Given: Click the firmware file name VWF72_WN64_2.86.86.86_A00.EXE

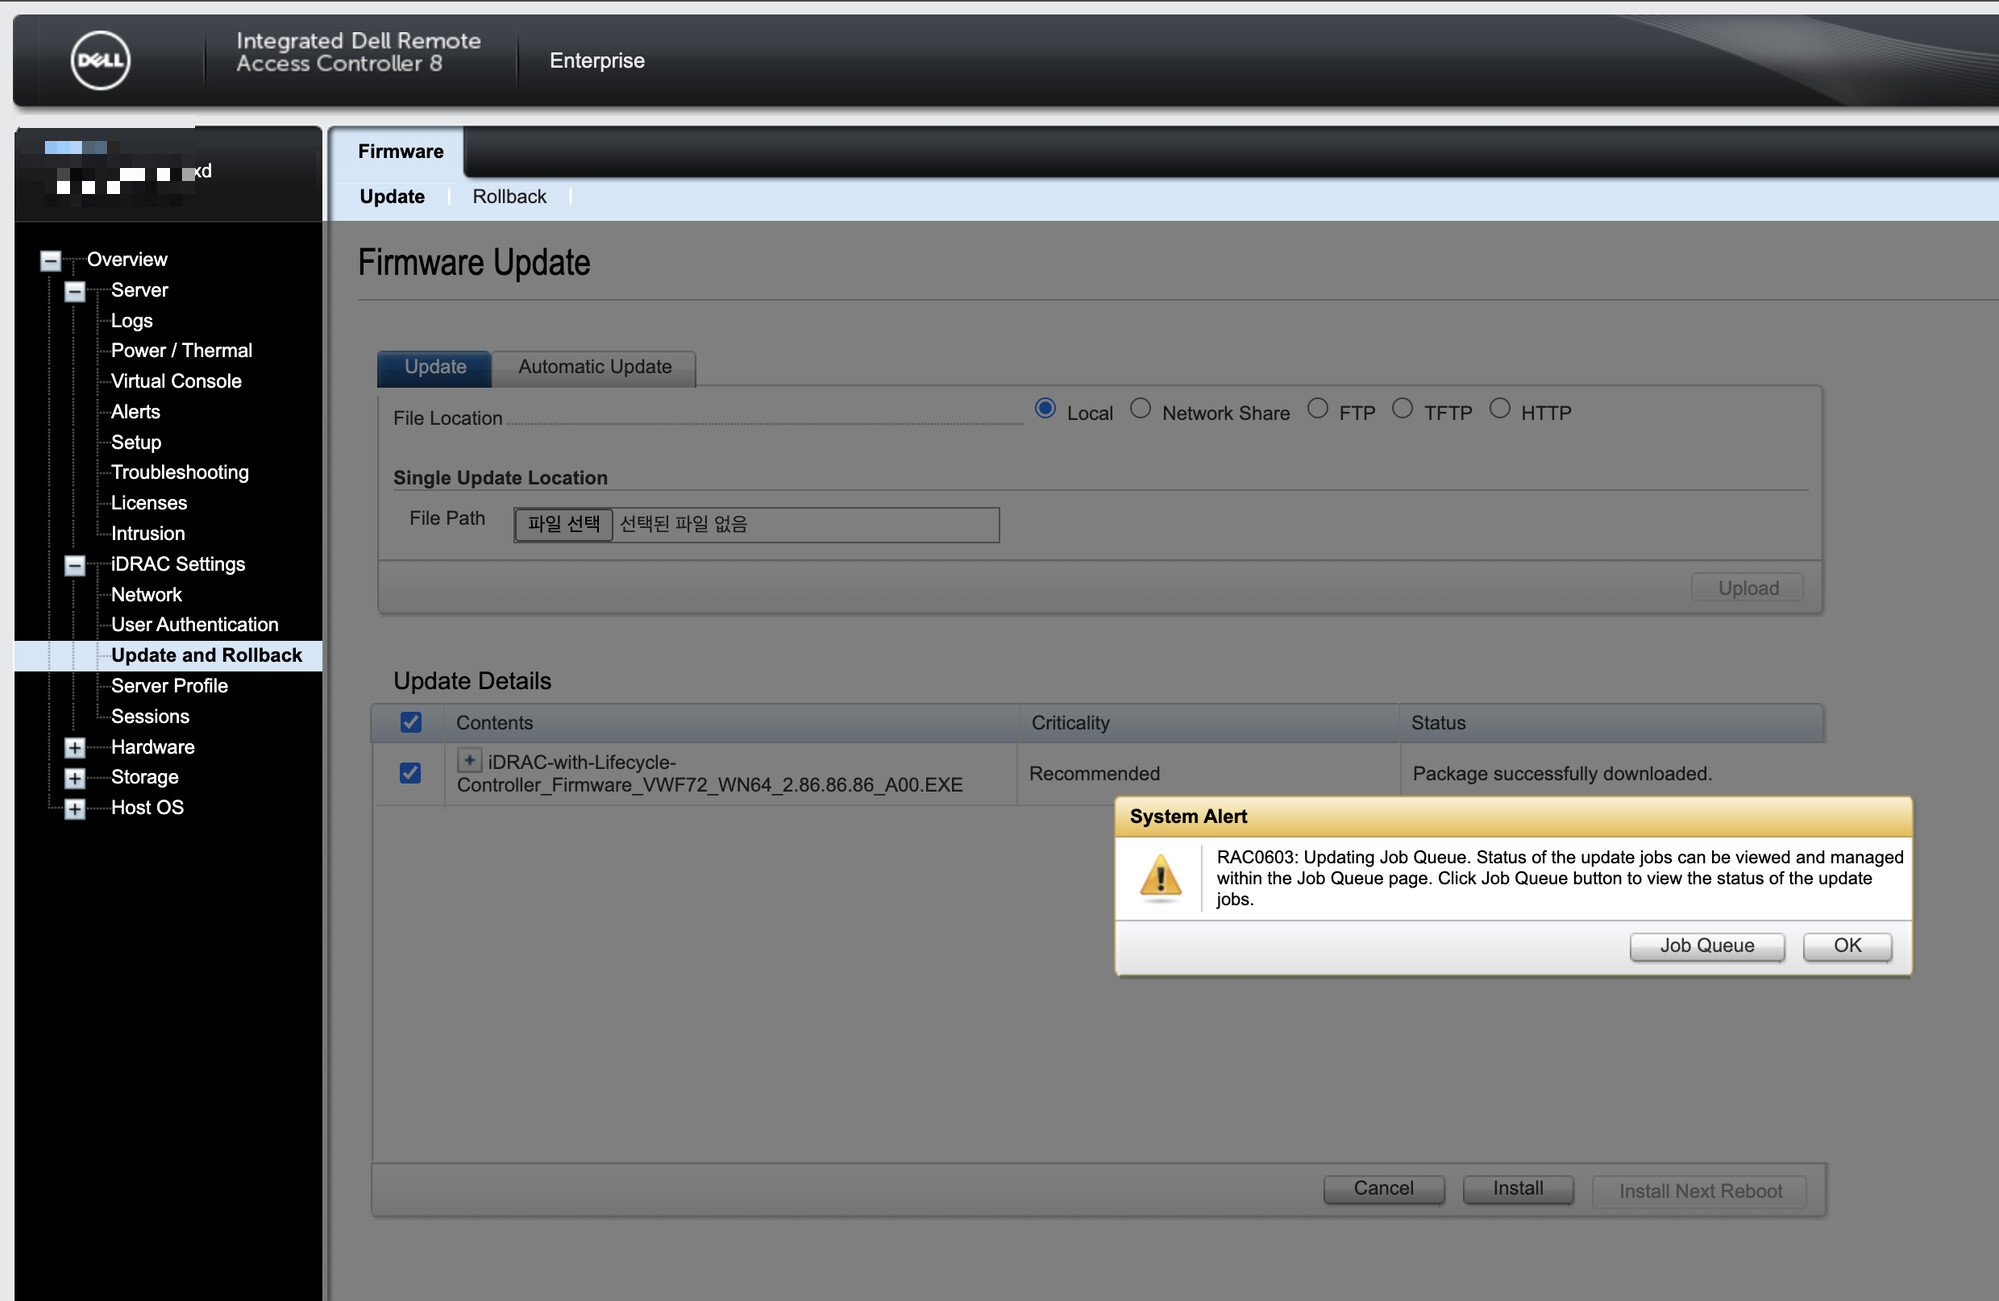Looking at the screenshot, I should (709, 774).
